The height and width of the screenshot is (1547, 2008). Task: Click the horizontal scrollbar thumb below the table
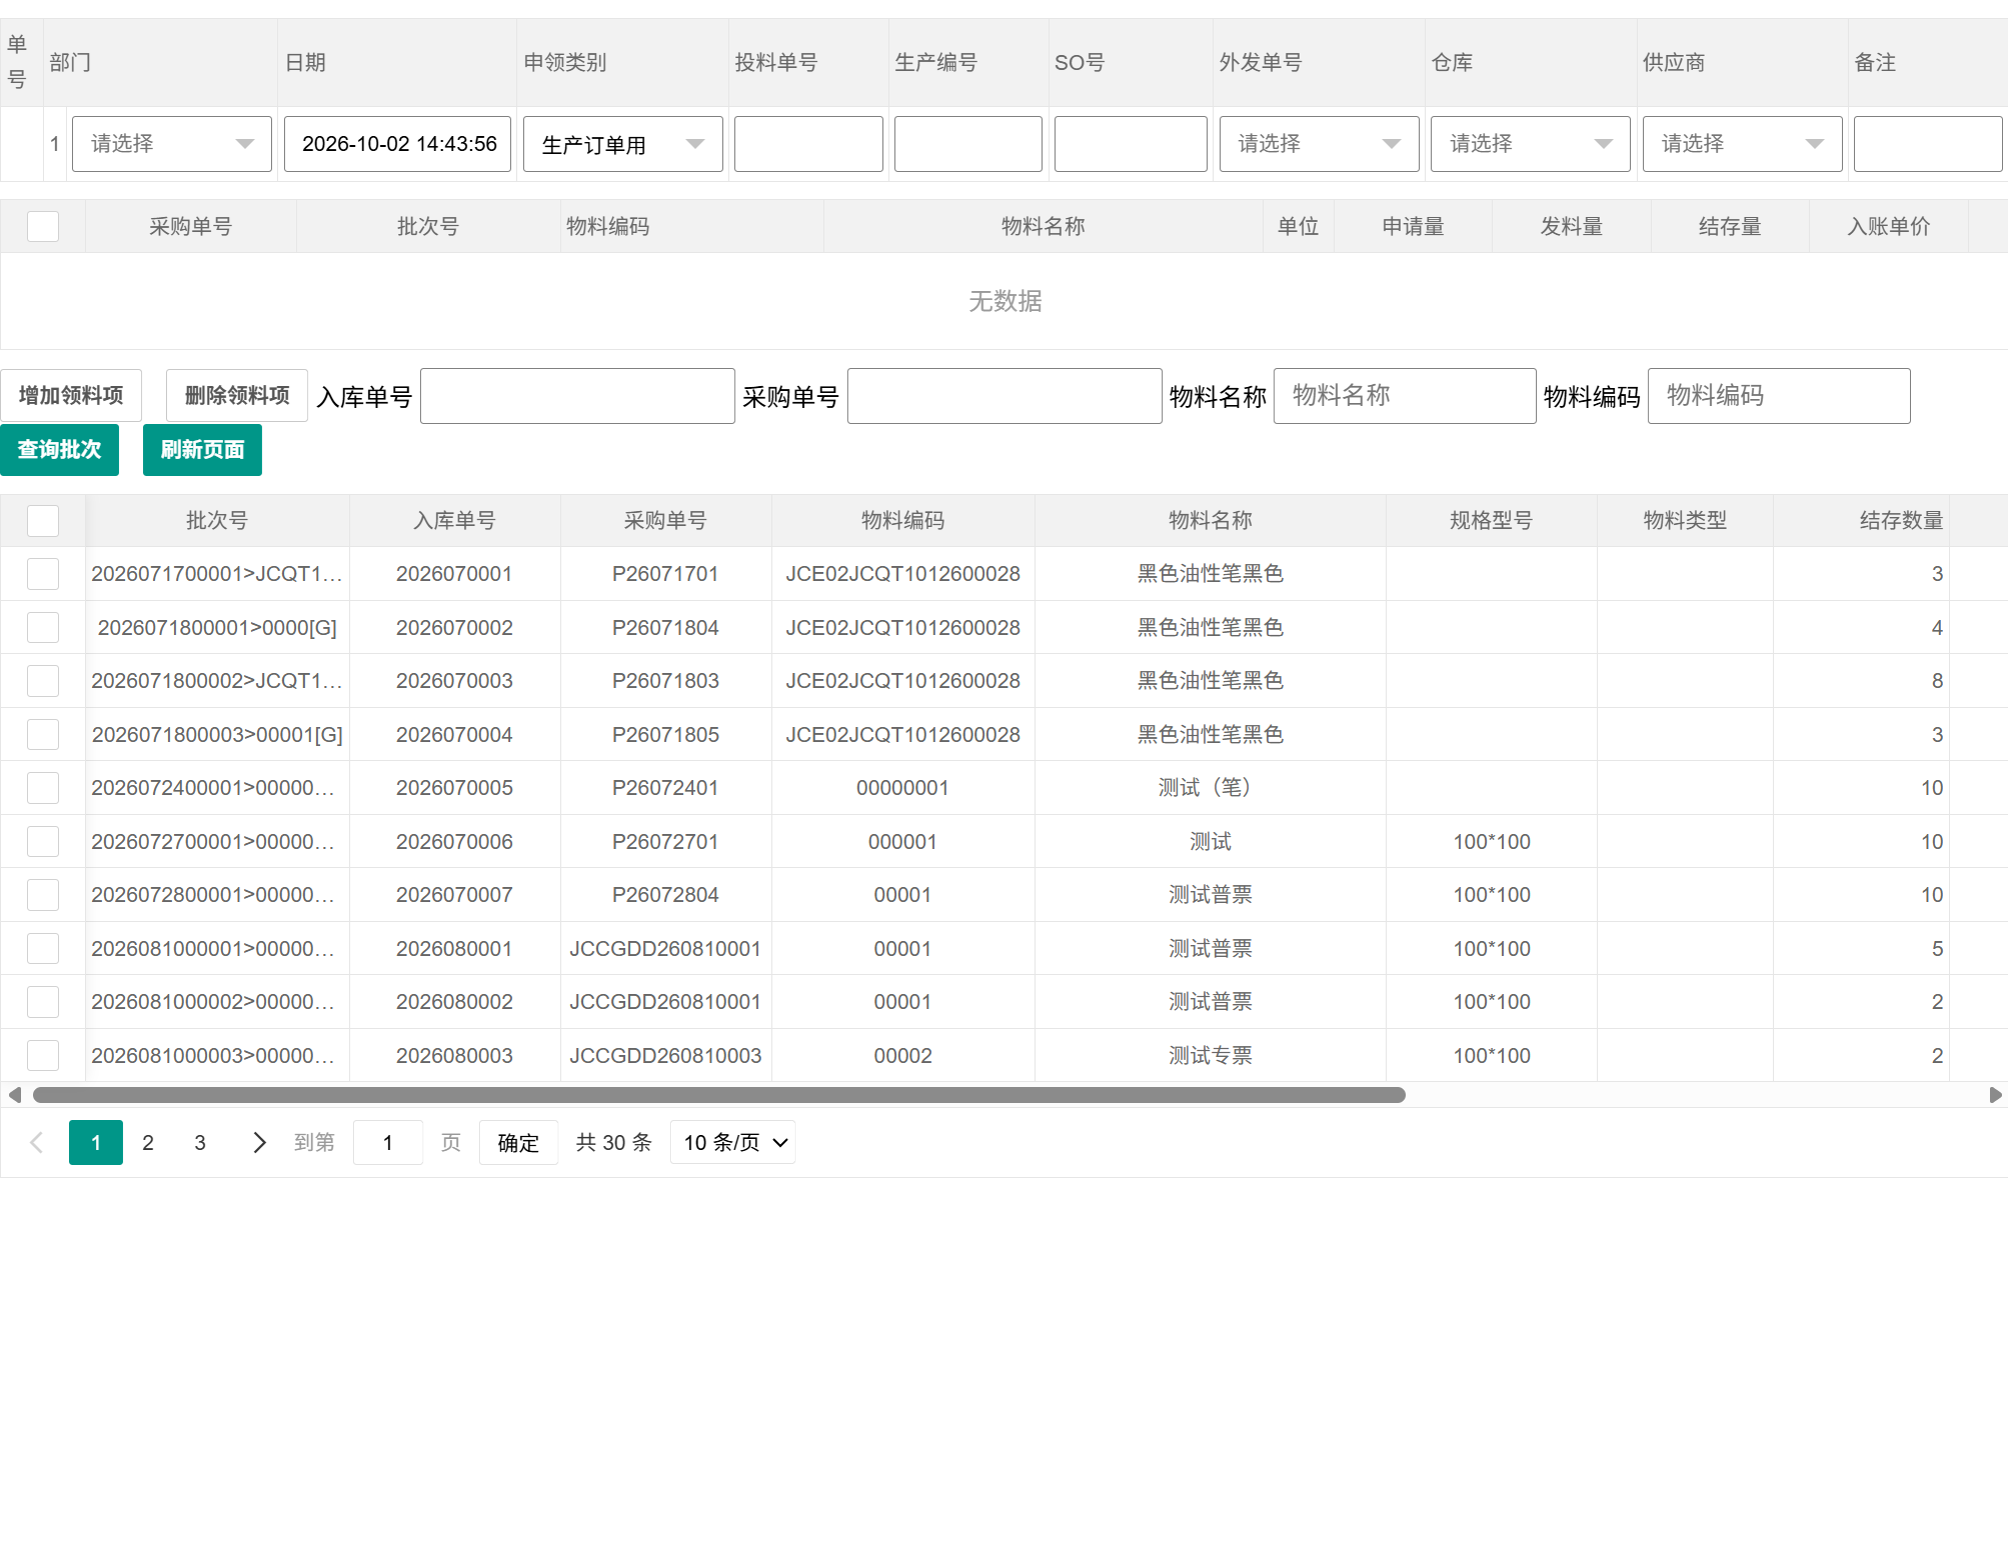point(719,1095)
